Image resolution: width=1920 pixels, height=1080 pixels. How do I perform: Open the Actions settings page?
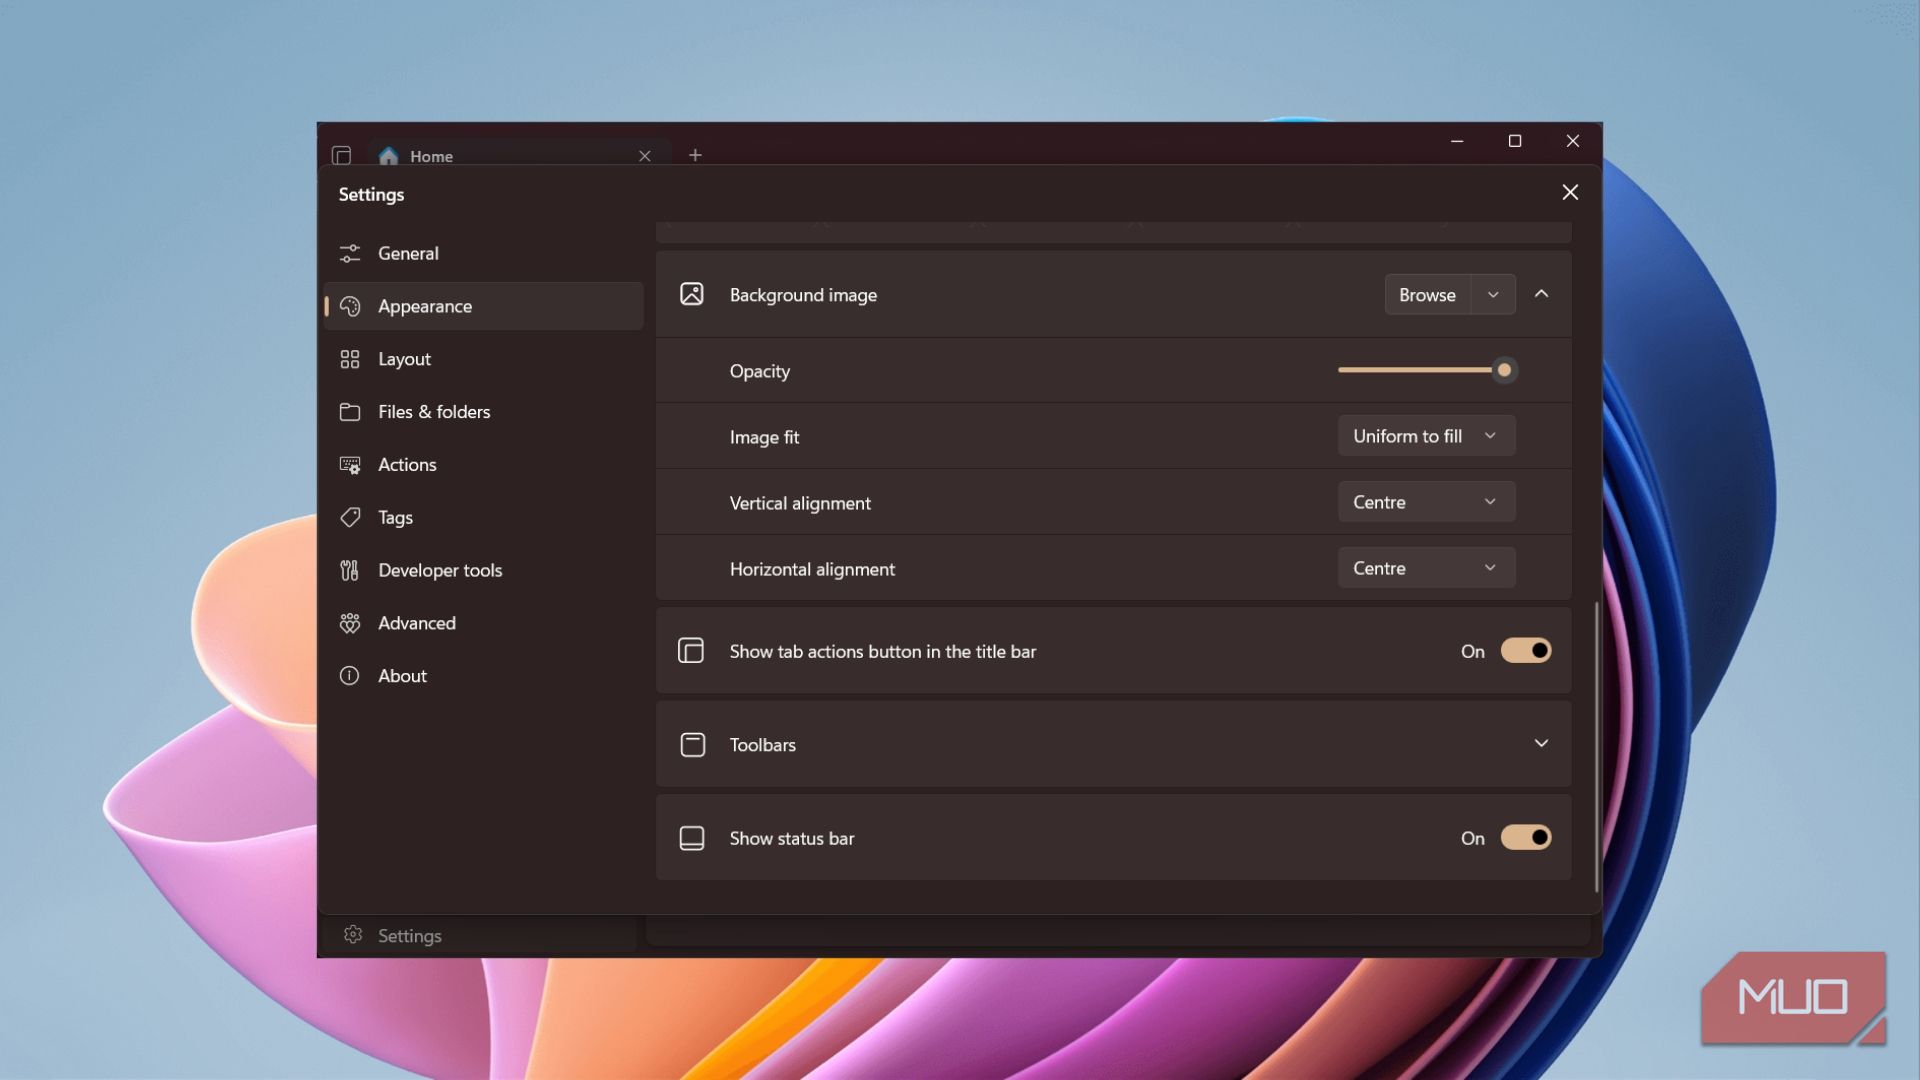point(484,465)
